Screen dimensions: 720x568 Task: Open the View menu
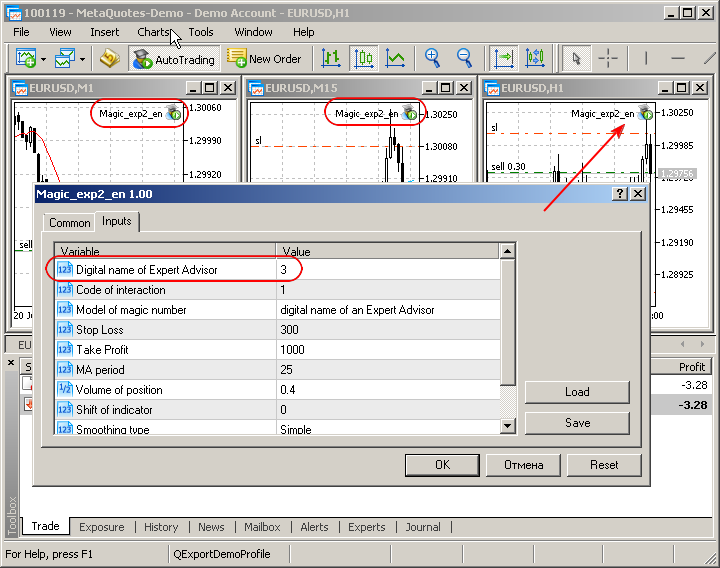click(60, 32)
